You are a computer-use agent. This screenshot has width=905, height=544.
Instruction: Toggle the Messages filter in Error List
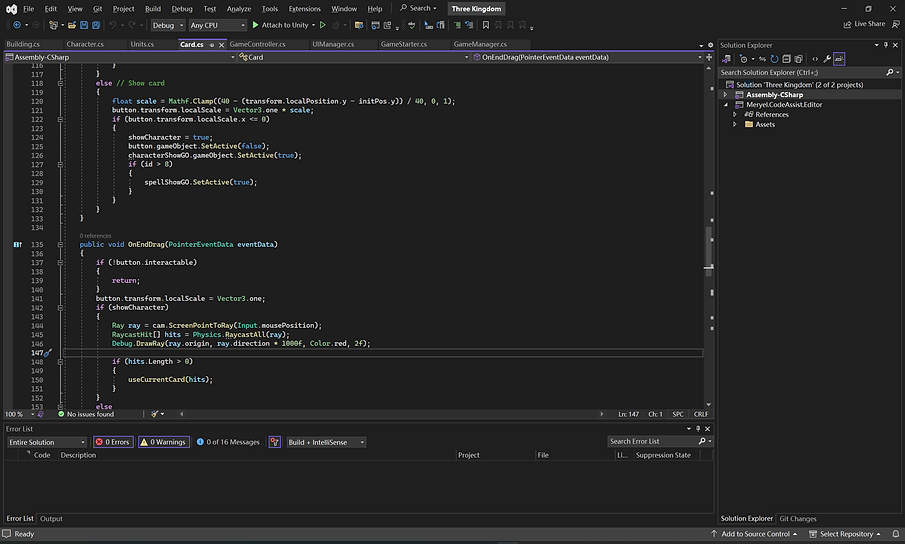coord(228,442)
